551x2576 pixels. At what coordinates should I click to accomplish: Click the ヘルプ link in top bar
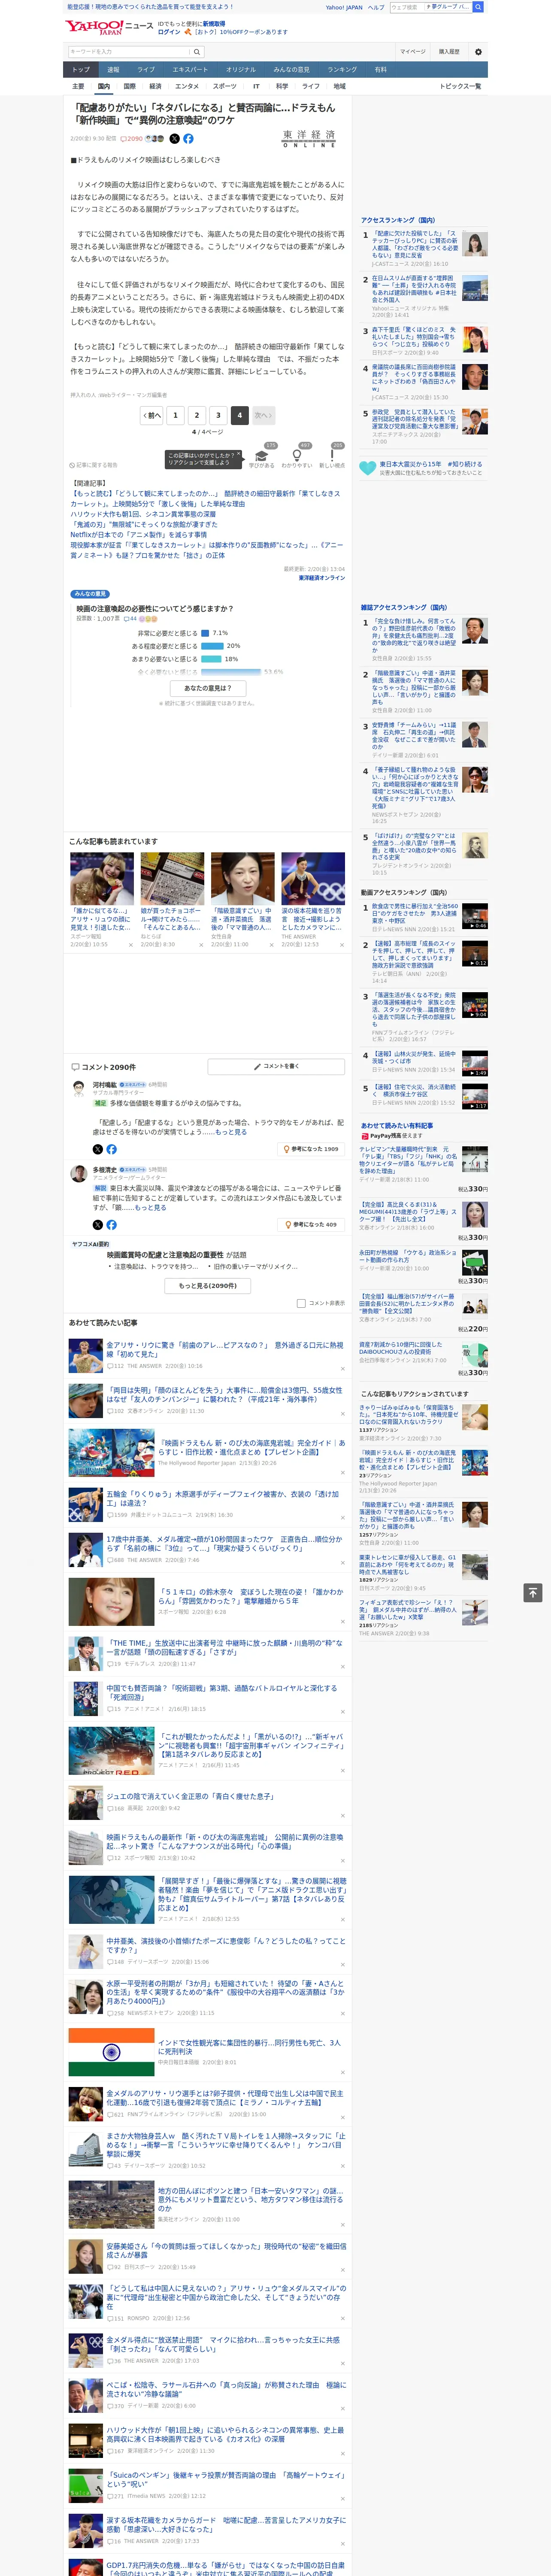tap(376, 7)
